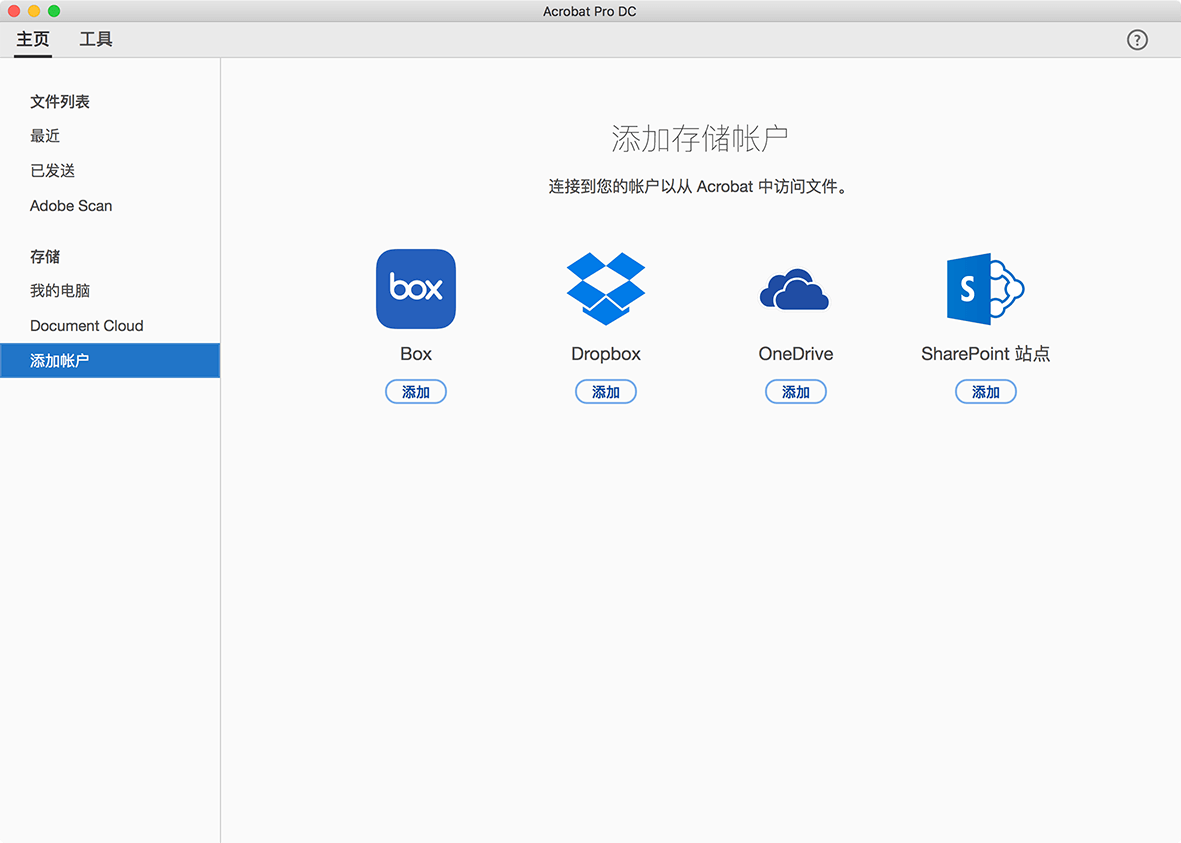1181x843 pixels.
Task: Click the 添加存储帐户 heading
Action: tap(700, 139)
